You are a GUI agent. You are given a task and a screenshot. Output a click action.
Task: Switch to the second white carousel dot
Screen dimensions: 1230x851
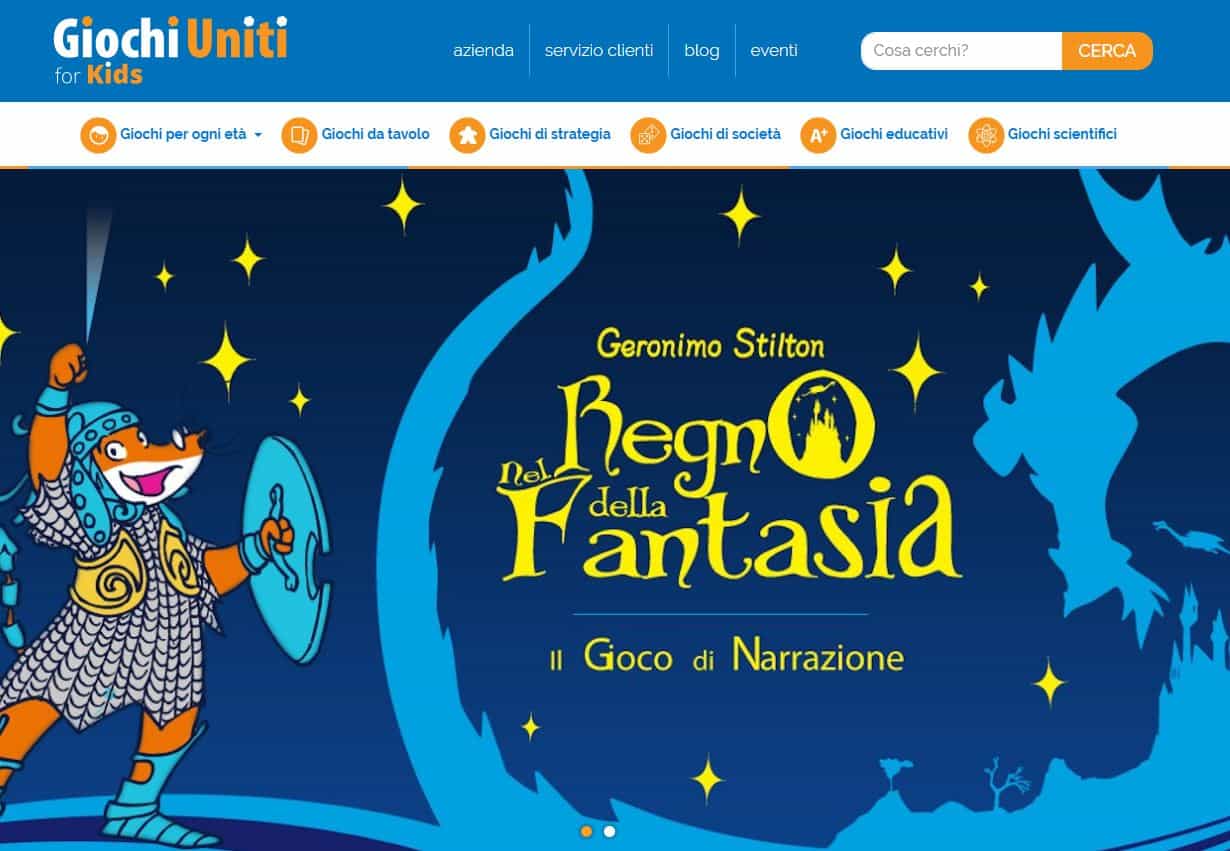pyautogui.click(x=609, y=831)
